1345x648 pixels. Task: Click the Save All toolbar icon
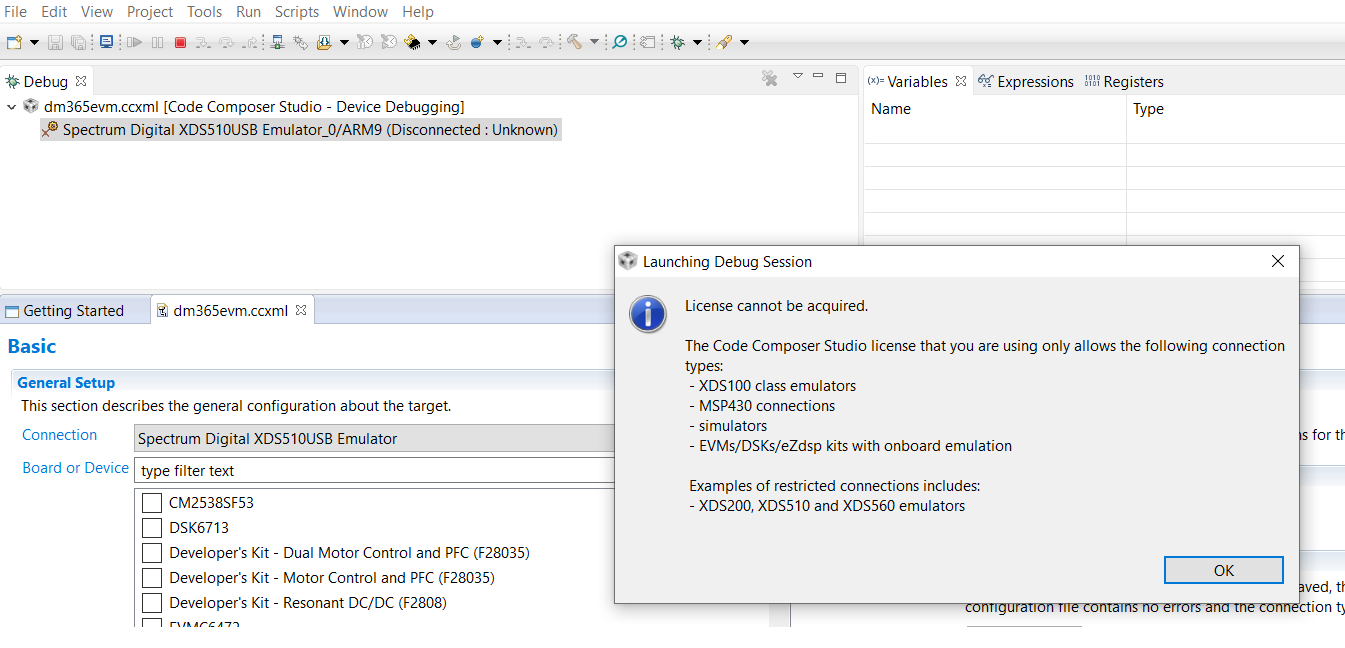[x=78, y=42]
